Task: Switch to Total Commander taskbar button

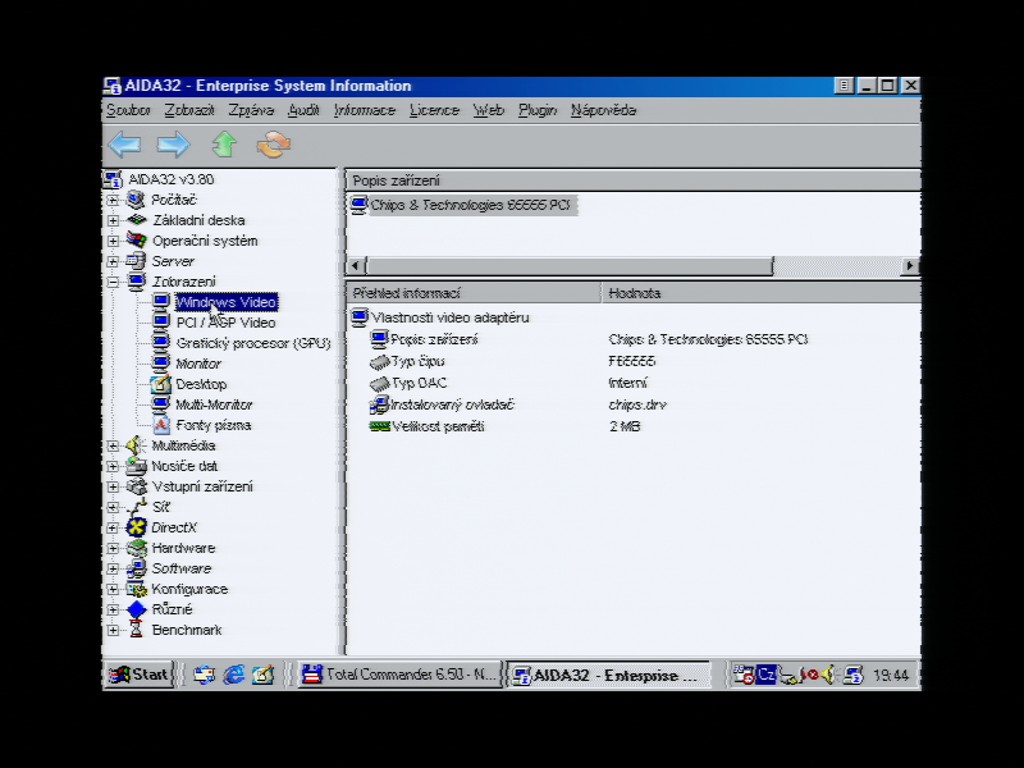Action: tap(400, 674)
